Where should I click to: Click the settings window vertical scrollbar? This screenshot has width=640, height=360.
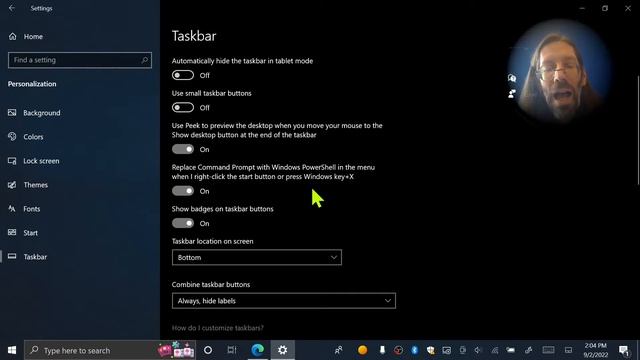tap(638, 130)
